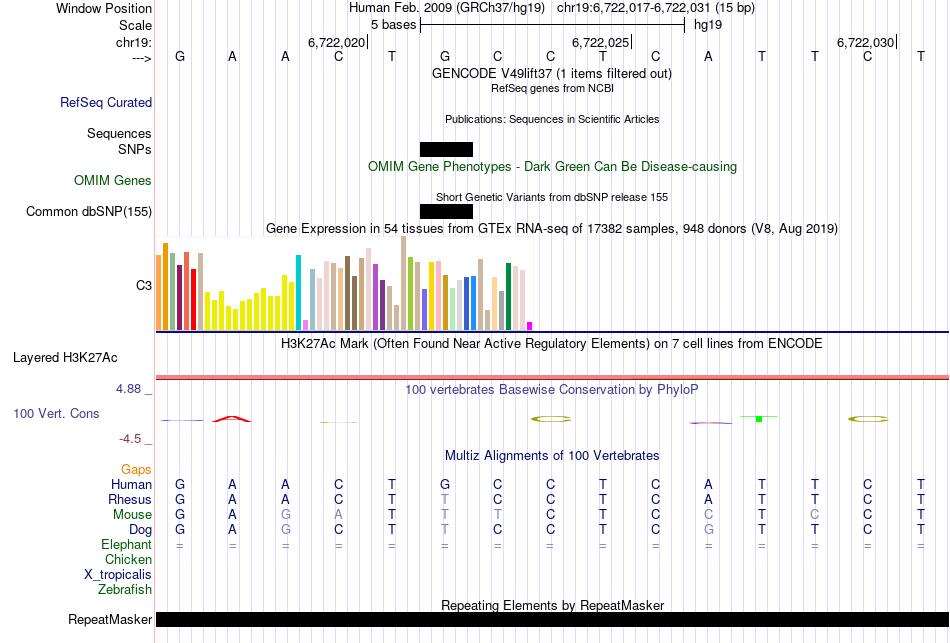Click the OMIM Gene Phenotypes title text
The width and height of the screenshot is (950, 643).
[x=553, y=167]
